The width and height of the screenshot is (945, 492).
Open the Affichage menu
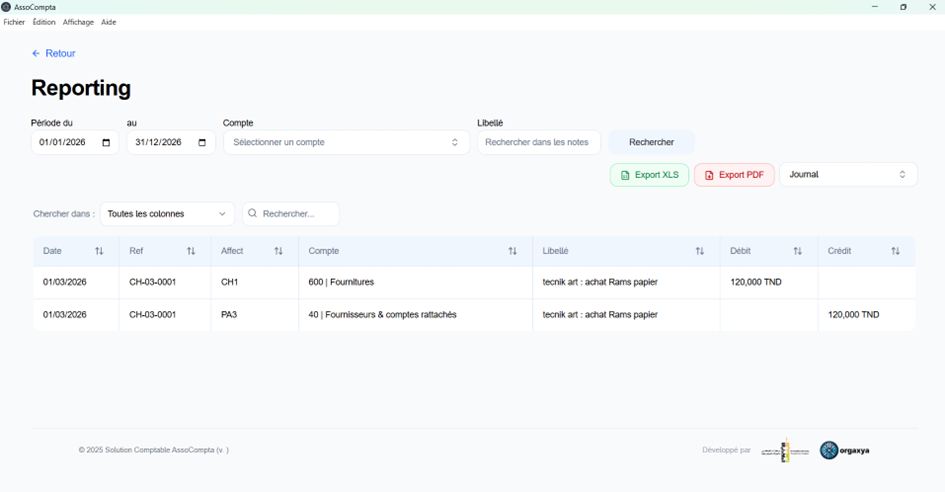click(x=78, y=22)
